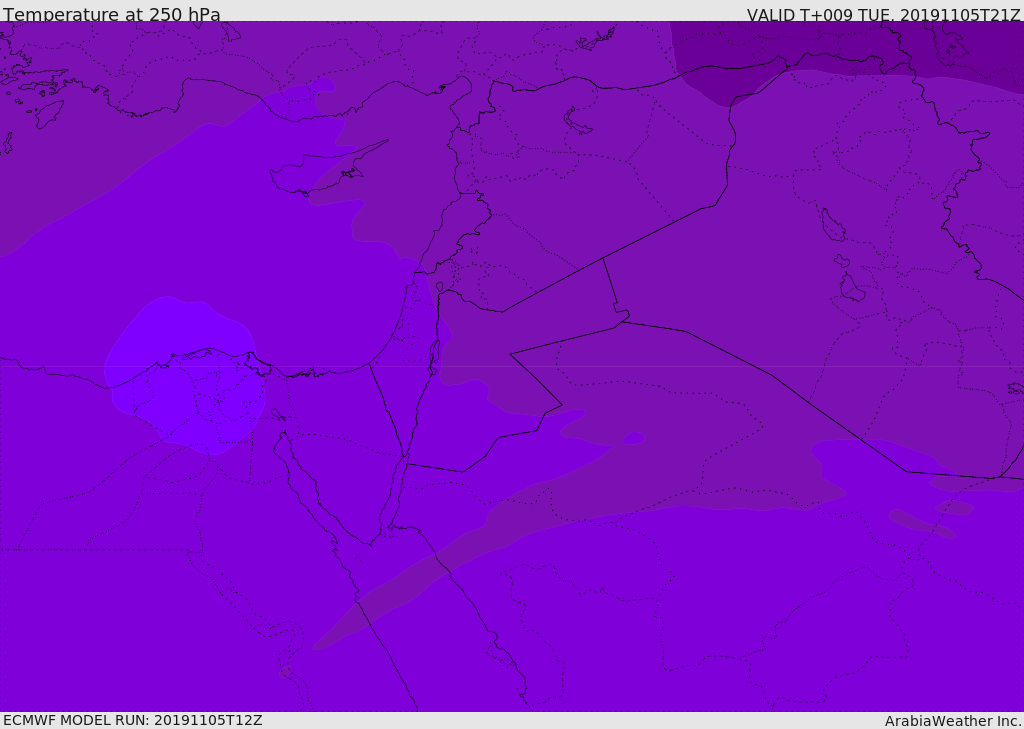Click the 'VALID T+009 TUE. 20191105T21Z' label
Image resolution: width=1024 pixels, height=729 pixels.
point(884,14)
